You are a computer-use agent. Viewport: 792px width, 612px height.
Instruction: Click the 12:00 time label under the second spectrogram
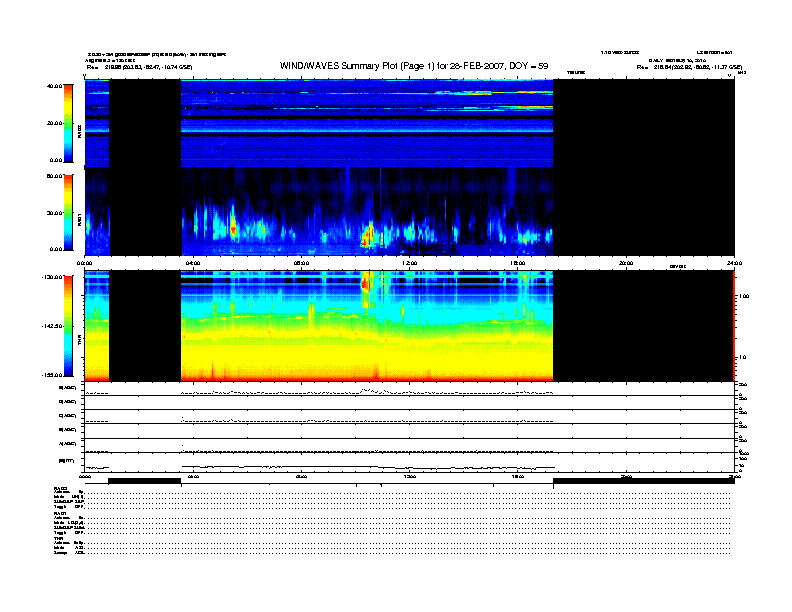tap(410, 263)
